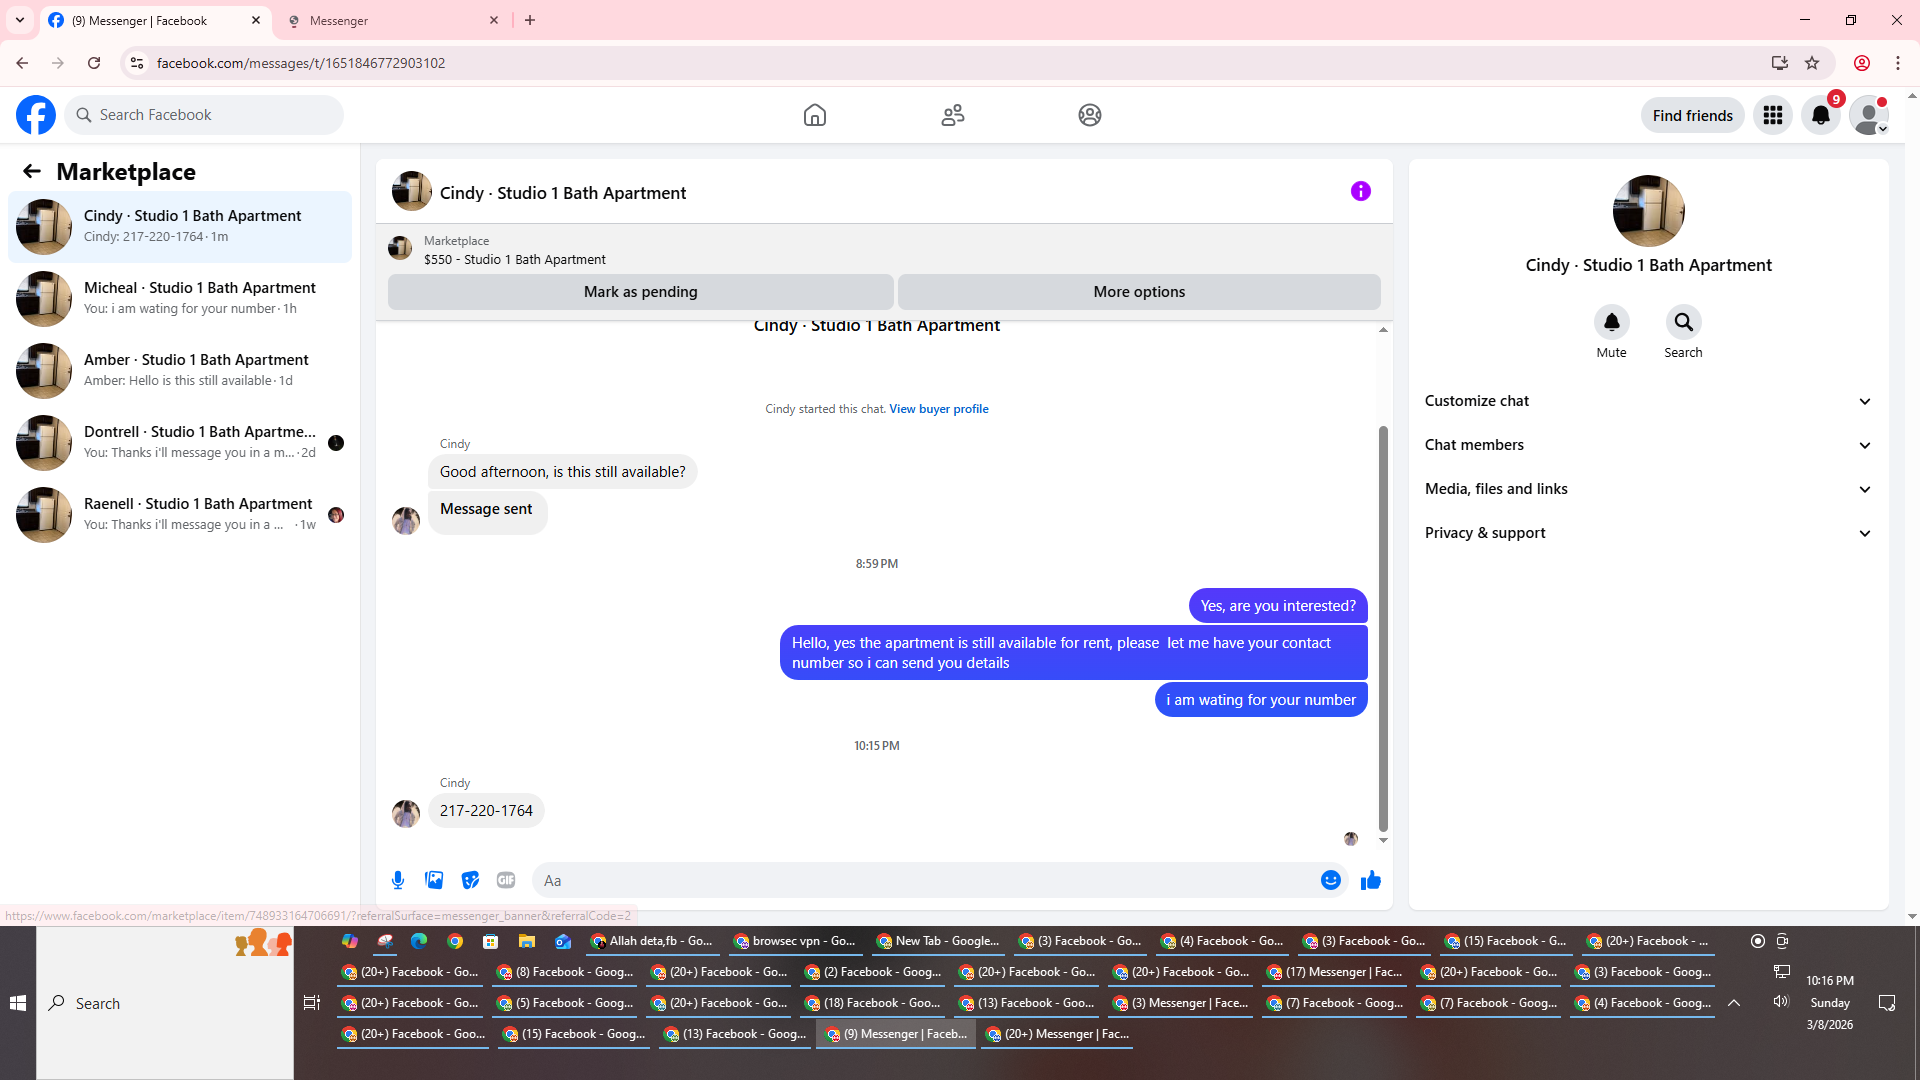Open the GIF picker icon
1920x1080 pixels.
tap(506, 880)
